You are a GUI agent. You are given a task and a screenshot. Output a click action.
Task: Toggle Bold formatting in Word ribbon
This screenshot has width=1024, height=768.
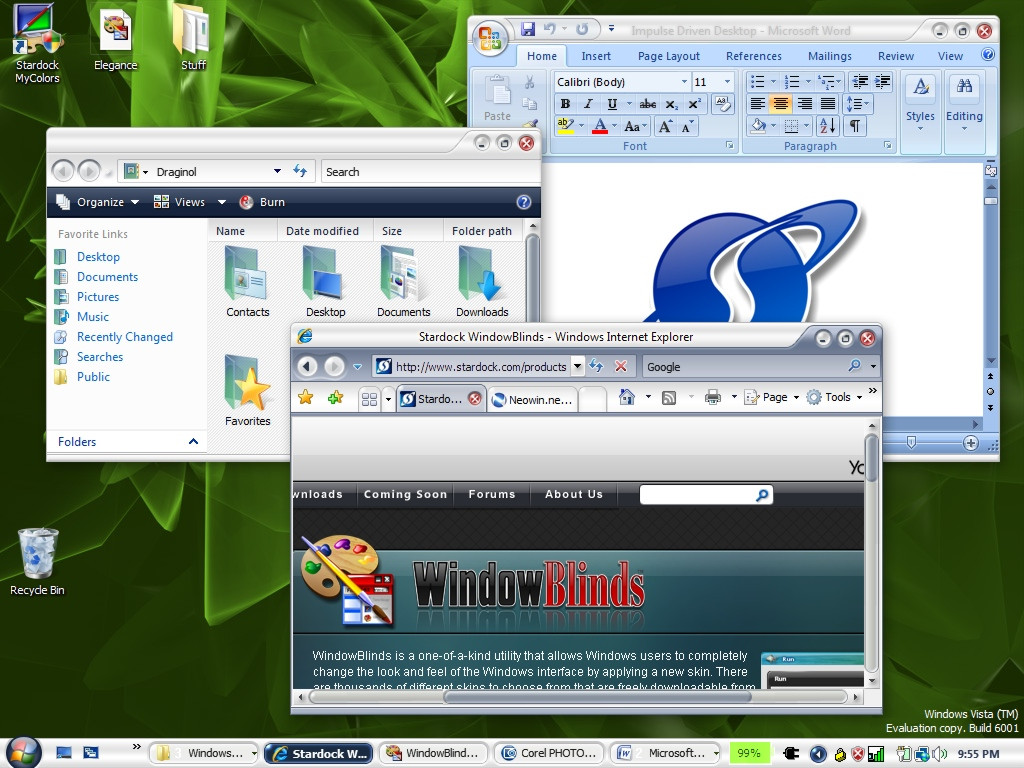(566, 104)
